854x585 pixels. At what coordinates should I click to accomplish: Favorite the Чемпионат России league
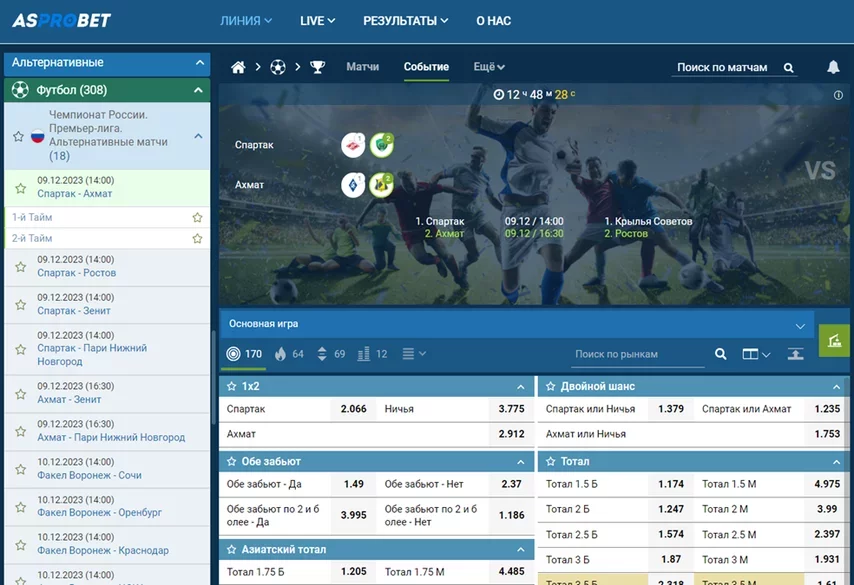(19, 136)
